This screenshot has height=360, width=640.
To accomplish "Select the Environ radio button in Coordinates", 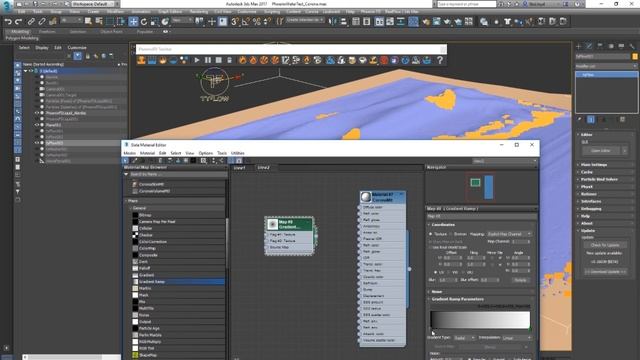I will 451,234.
